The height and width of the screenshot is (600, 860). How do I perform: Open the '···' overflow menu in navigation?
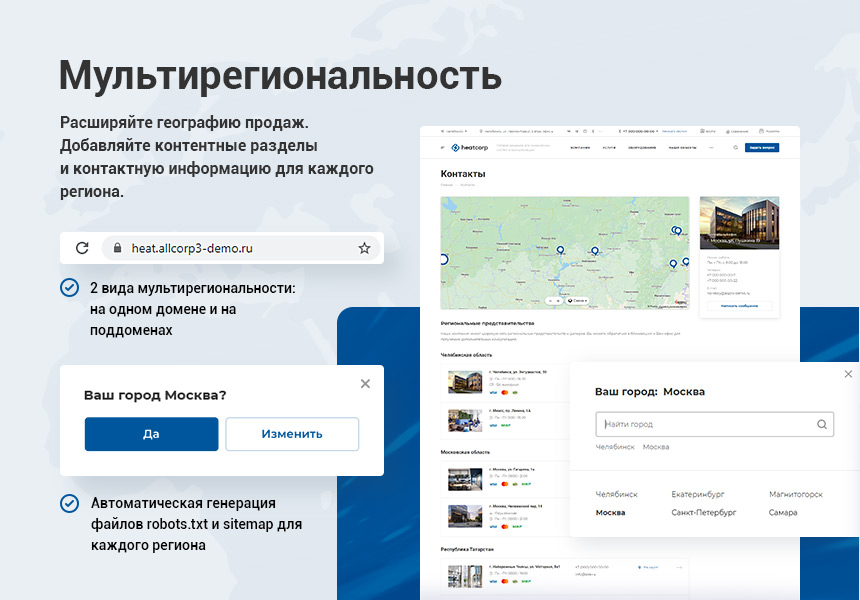coord(711,146)
